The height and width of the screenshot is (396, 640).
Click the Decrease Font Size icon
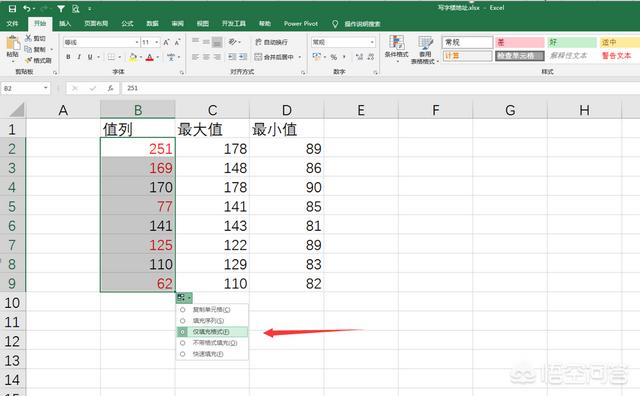[x=177, y=42]
